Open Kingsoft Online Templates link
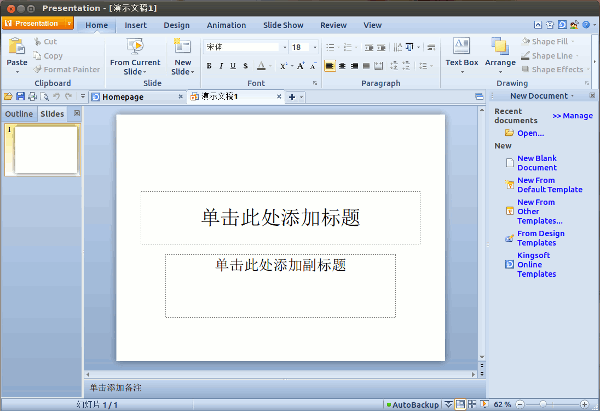The height and width of the screenshot is (411, 600). [x=536, y=264]
